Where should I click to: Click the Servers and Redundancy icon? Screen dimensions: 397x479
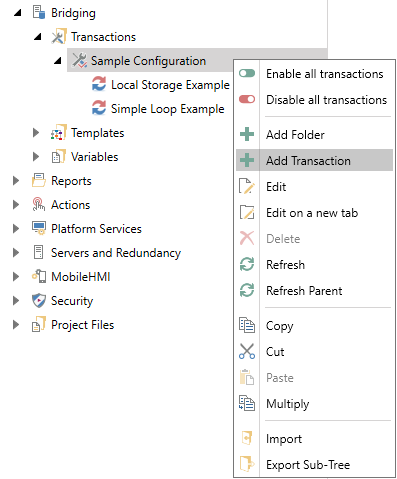pyautogui.click(x=39, y=252)
